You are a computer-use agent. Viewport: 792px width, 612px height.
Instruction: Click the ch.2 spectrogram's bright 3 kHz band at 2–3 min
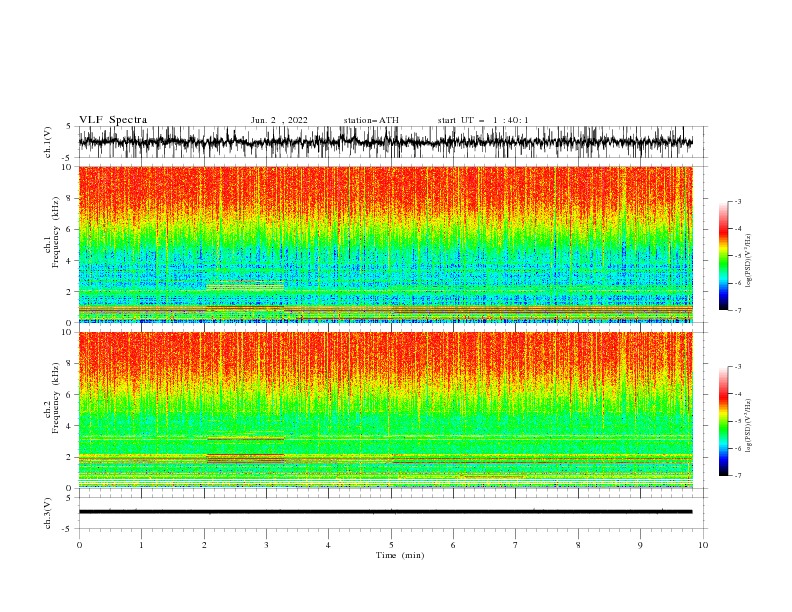(x=245, y=438)
